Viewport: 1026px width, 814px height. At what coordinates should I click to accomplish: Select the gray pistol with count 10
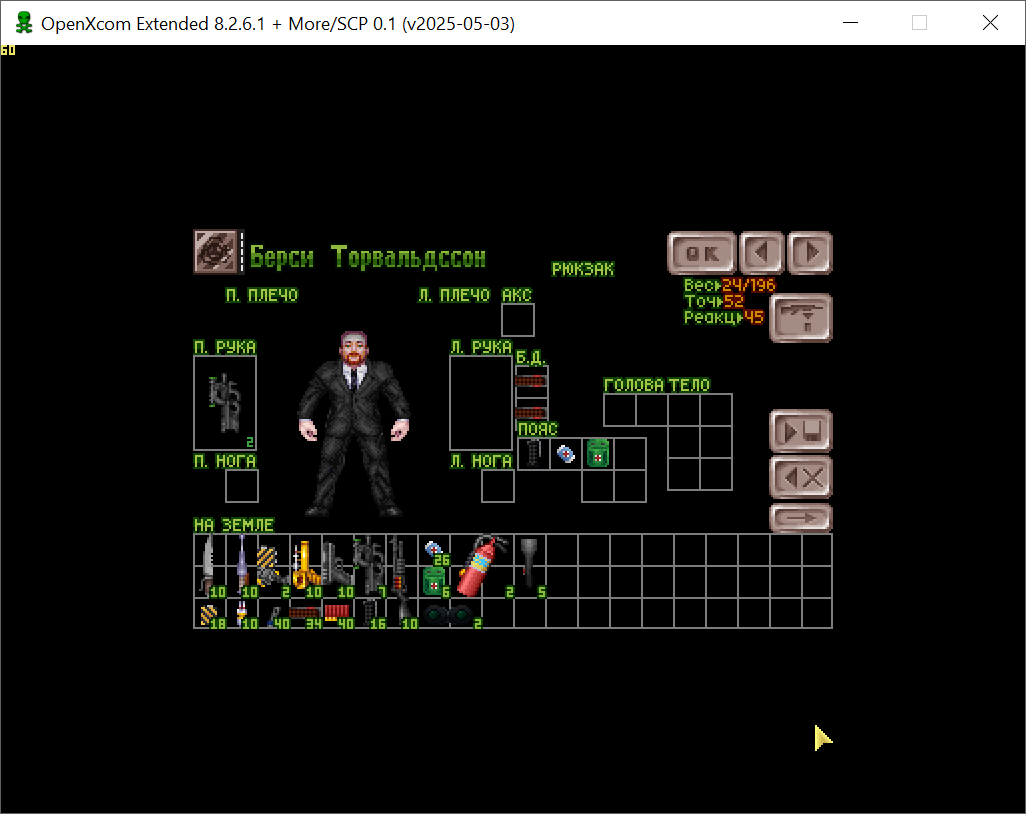click(x=337, y=565)
